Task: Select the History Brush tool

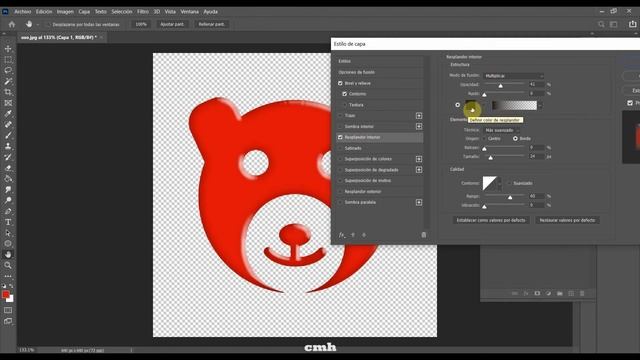Action: [8, 157]
